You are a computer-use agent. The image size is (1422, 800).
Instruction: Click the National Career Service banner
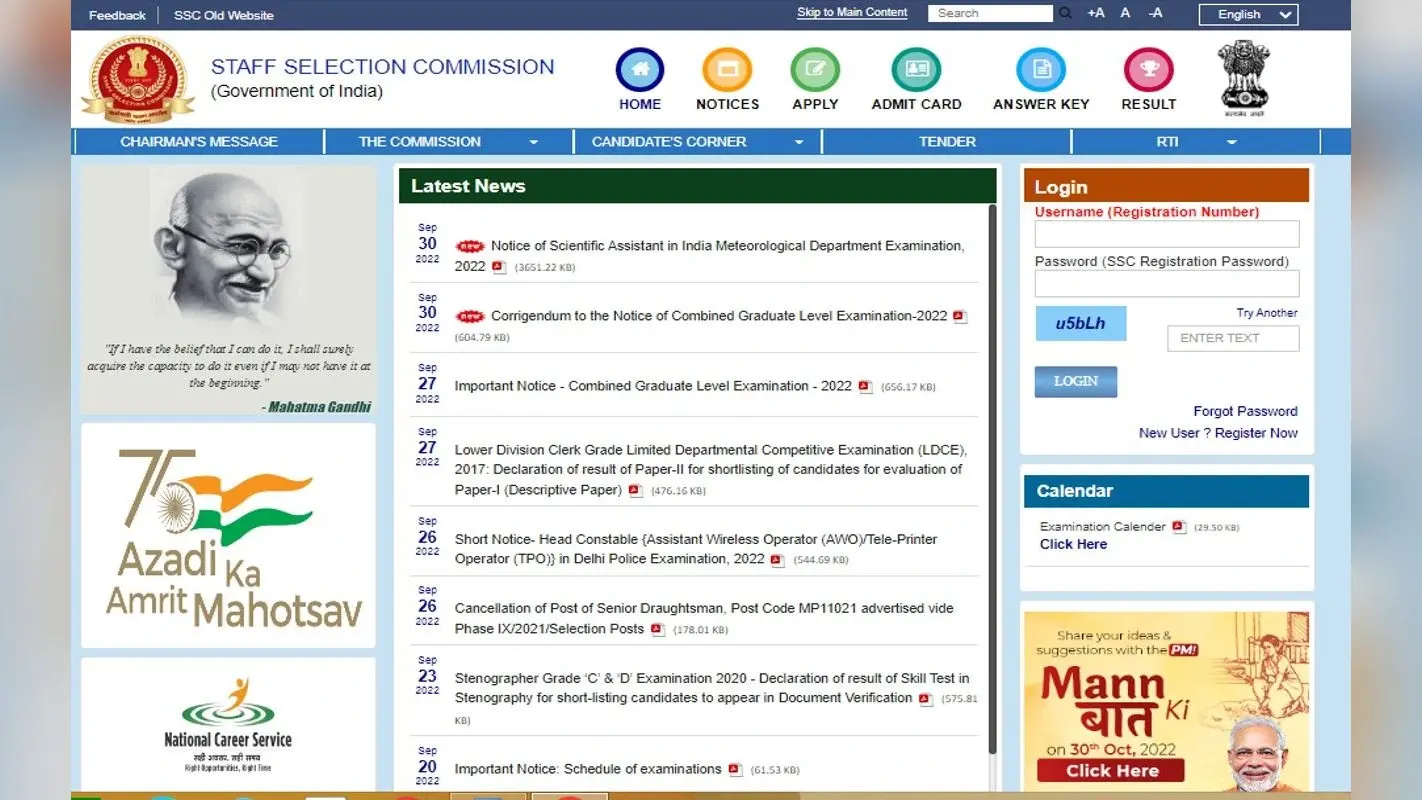point(228,725)
